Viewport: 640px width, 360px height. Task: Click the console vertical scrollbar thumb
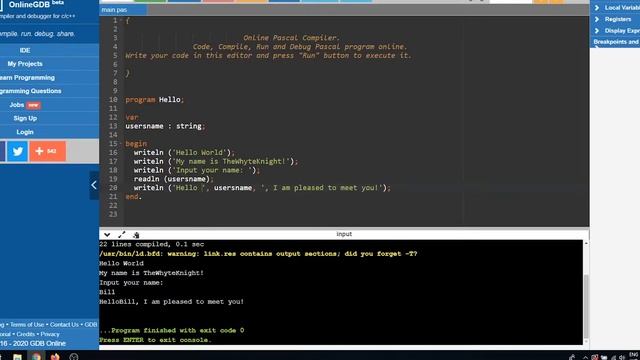point(586,306)
